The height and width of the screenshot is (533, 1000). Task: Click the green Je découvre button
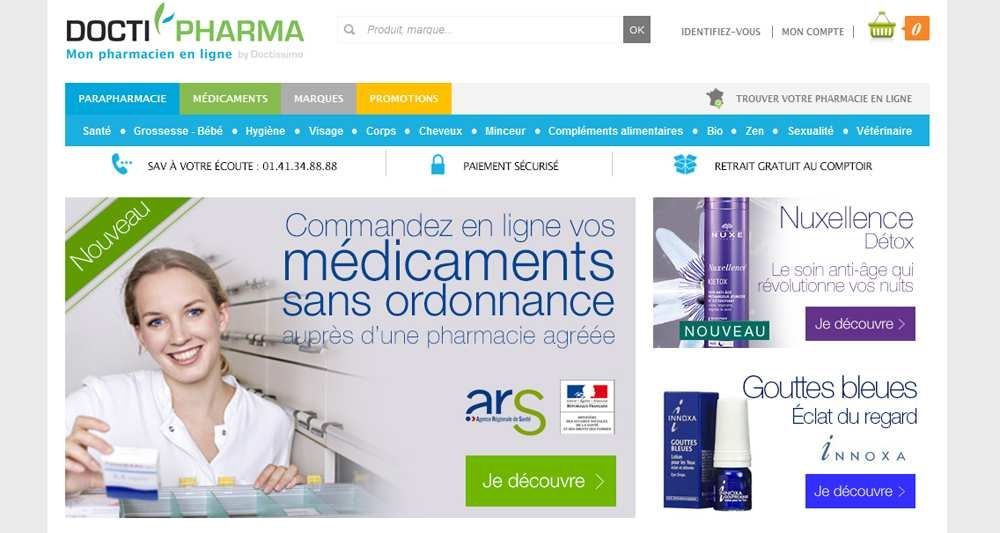(x=541, y=481)
